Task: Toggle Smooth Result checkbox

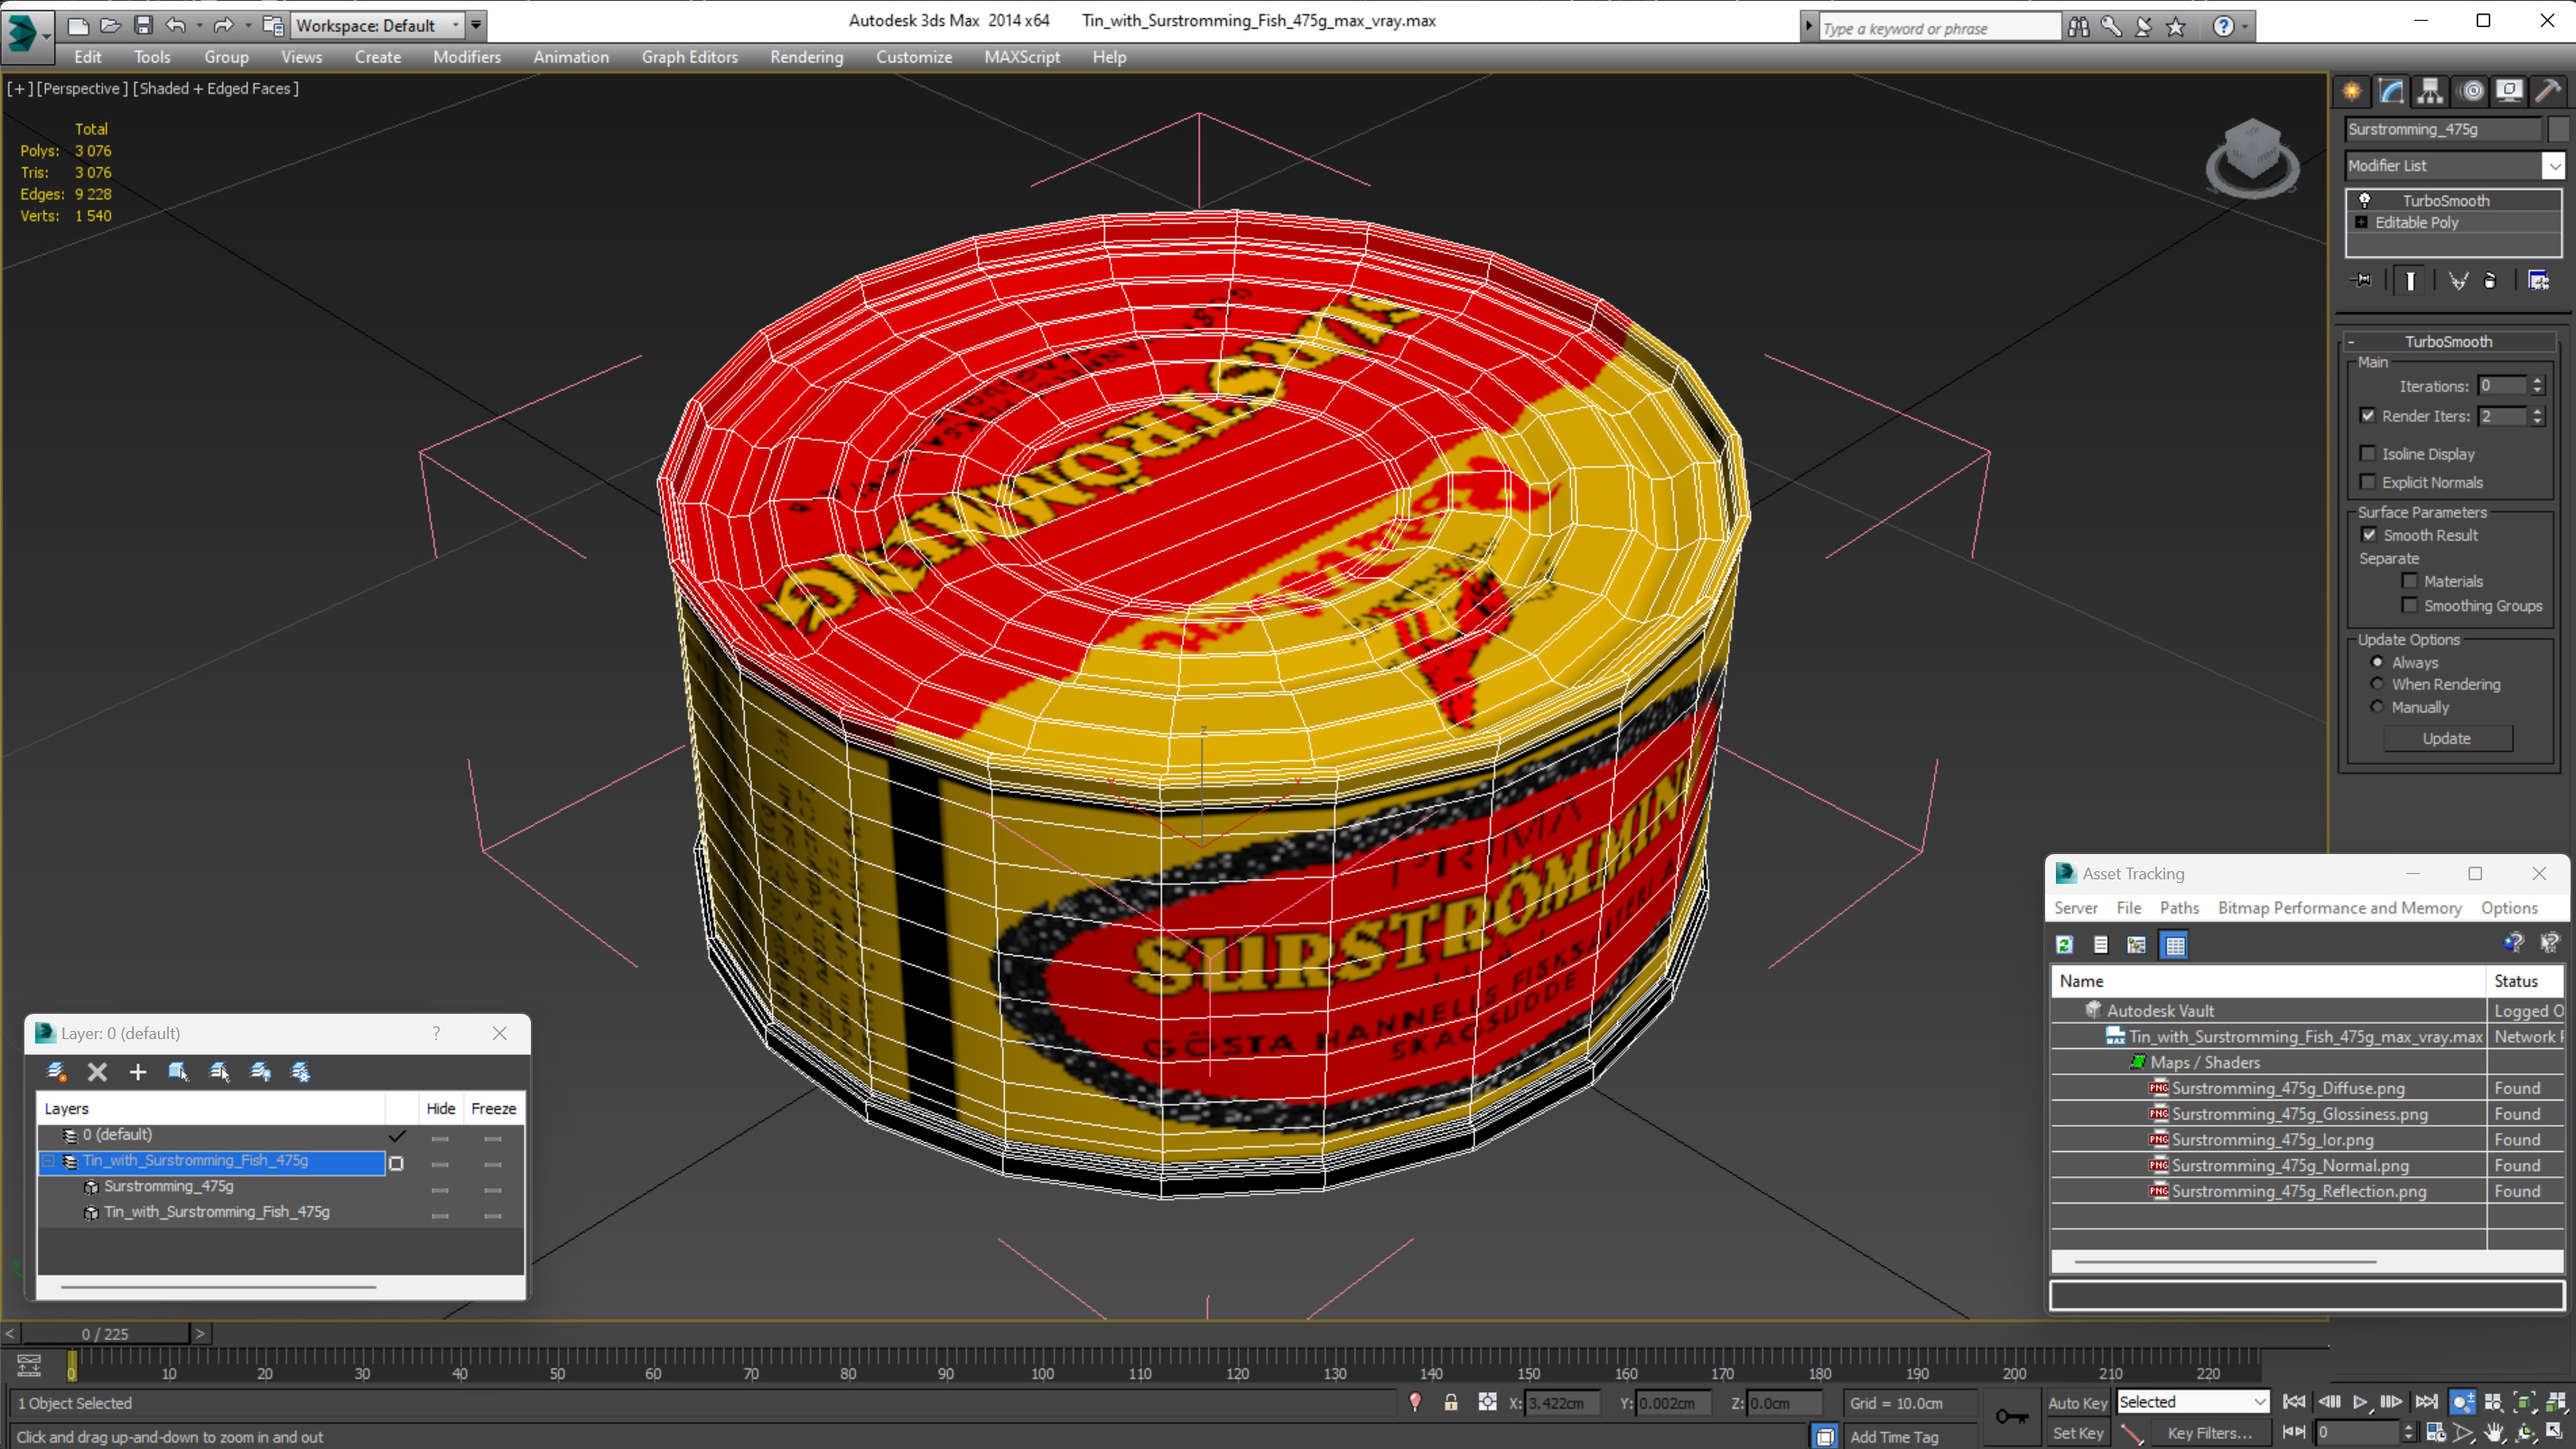Action: (x=2369, y=535)
